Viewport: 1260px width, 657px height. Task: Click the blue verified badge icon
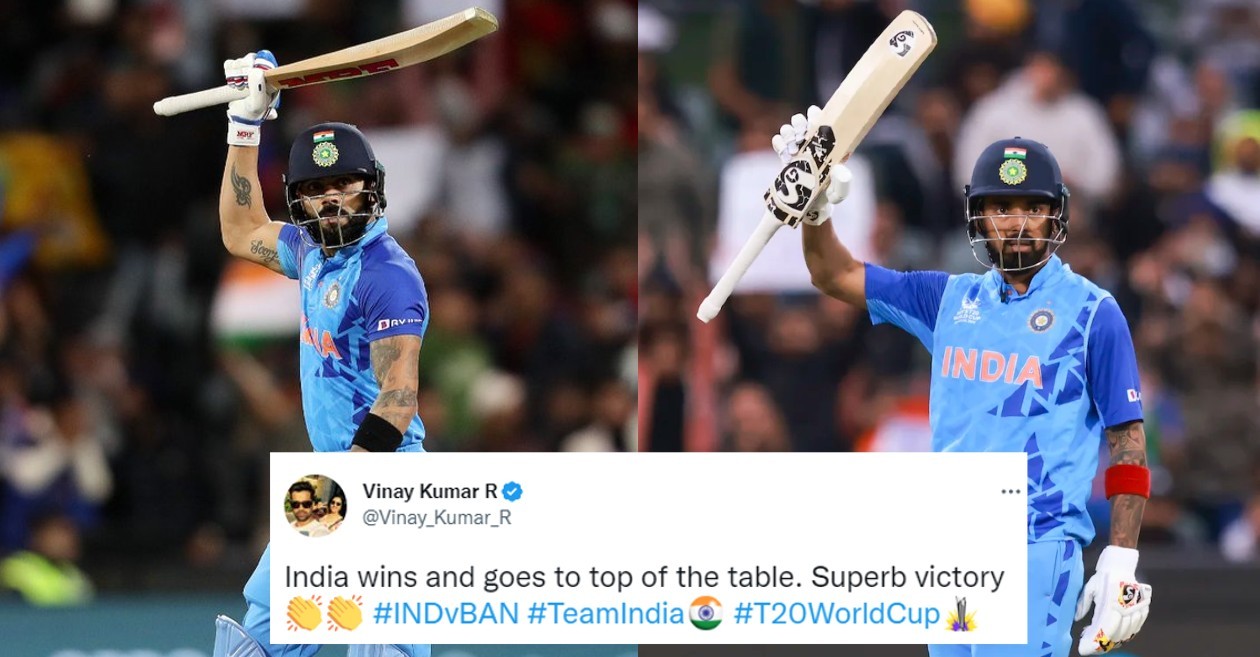click(514, 491)
